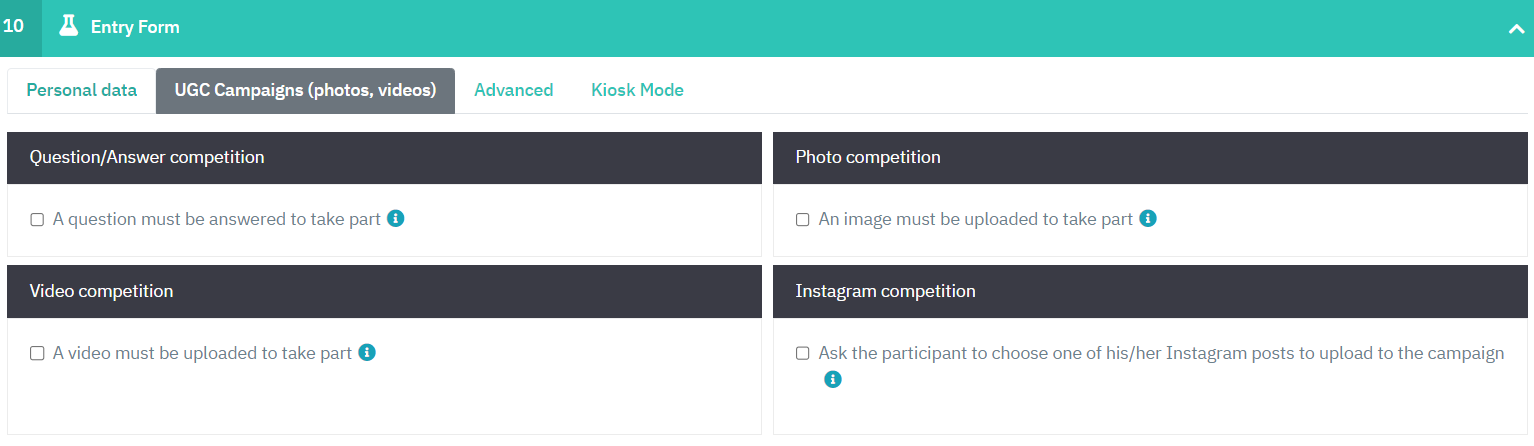Click the Entry Form section title
This screenshot has height=446, width=1534.
(x=135, y=27)
